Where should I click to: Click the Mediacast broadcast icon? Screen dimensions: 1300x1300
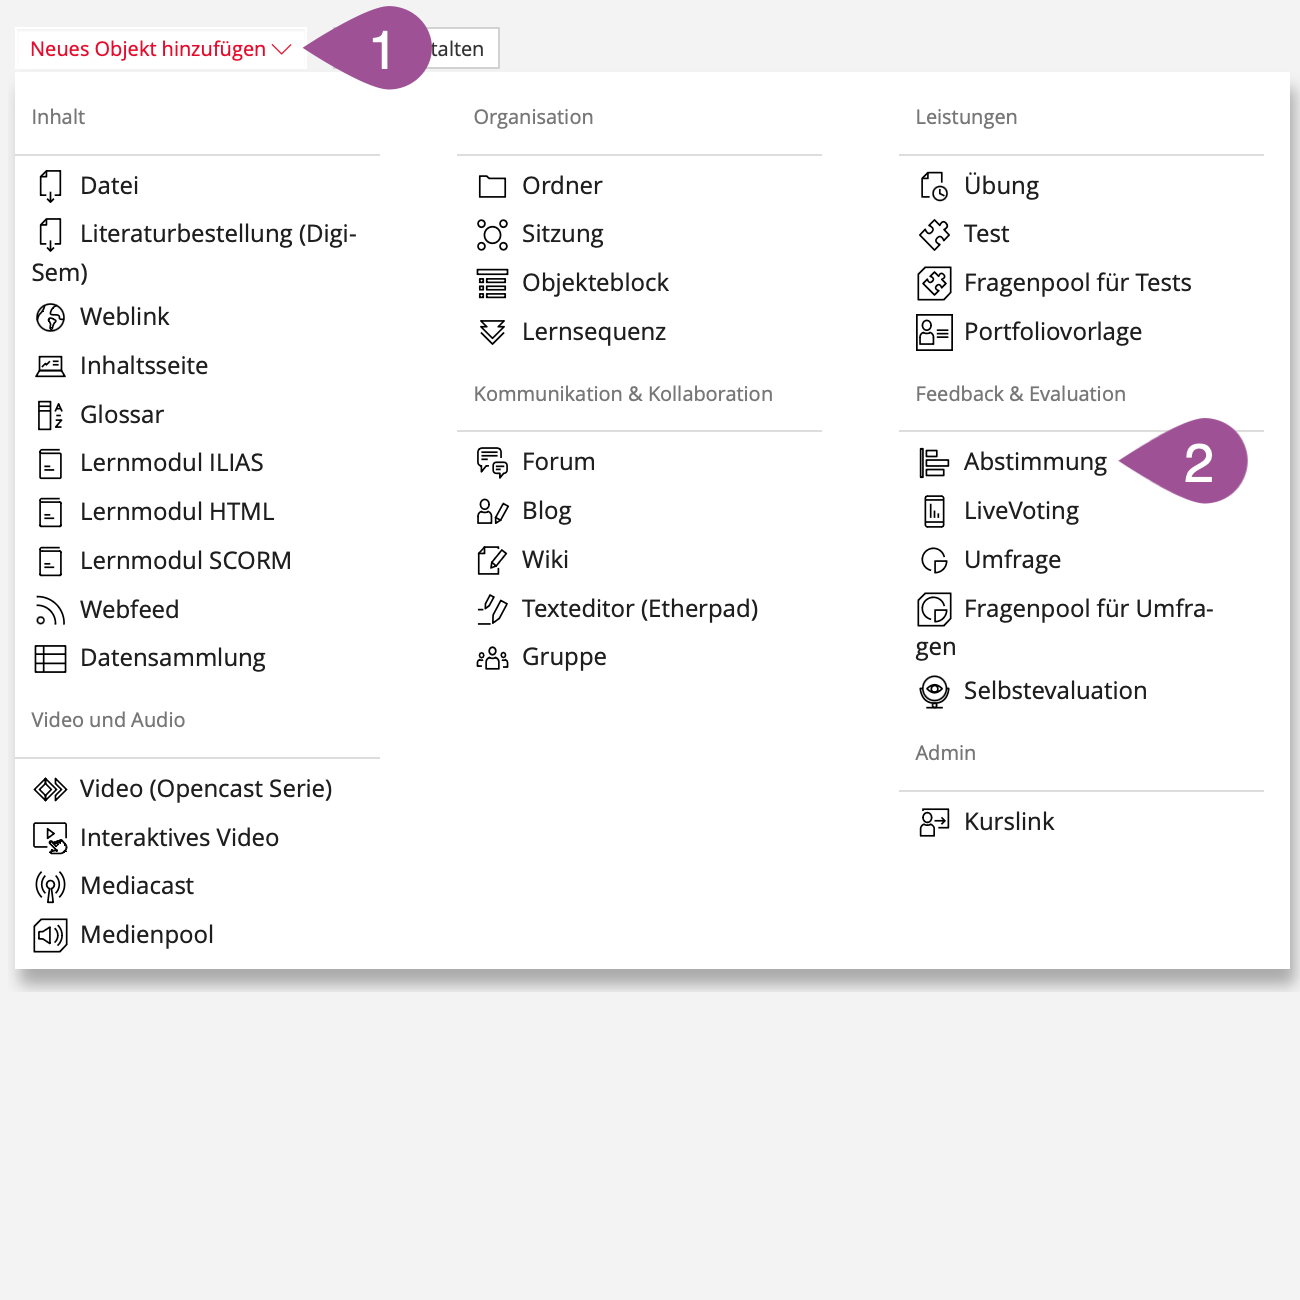pos(50,886)
